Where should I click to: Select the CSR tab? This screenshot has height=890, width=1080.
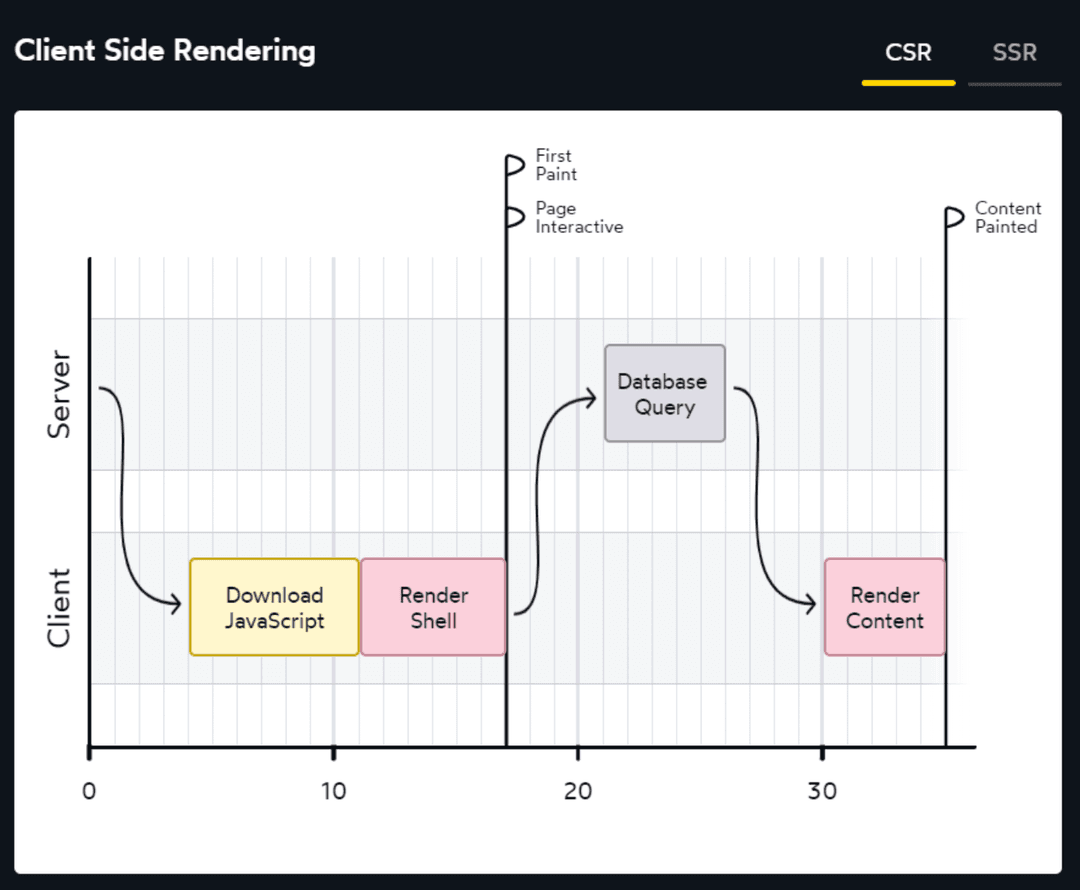click(908, 53)
